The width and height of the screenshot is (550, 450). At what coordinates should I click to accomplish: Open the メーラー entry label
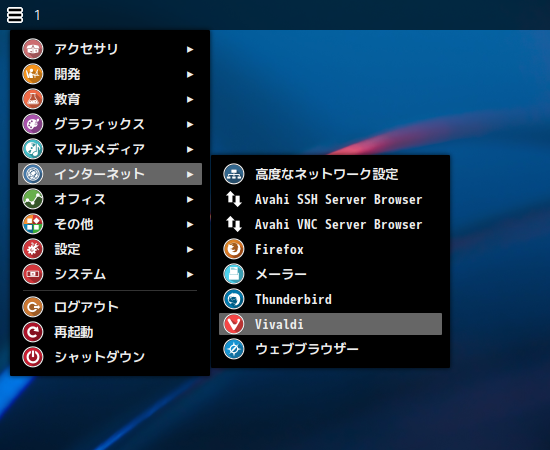pyautogui.click(x=281, y=274)
